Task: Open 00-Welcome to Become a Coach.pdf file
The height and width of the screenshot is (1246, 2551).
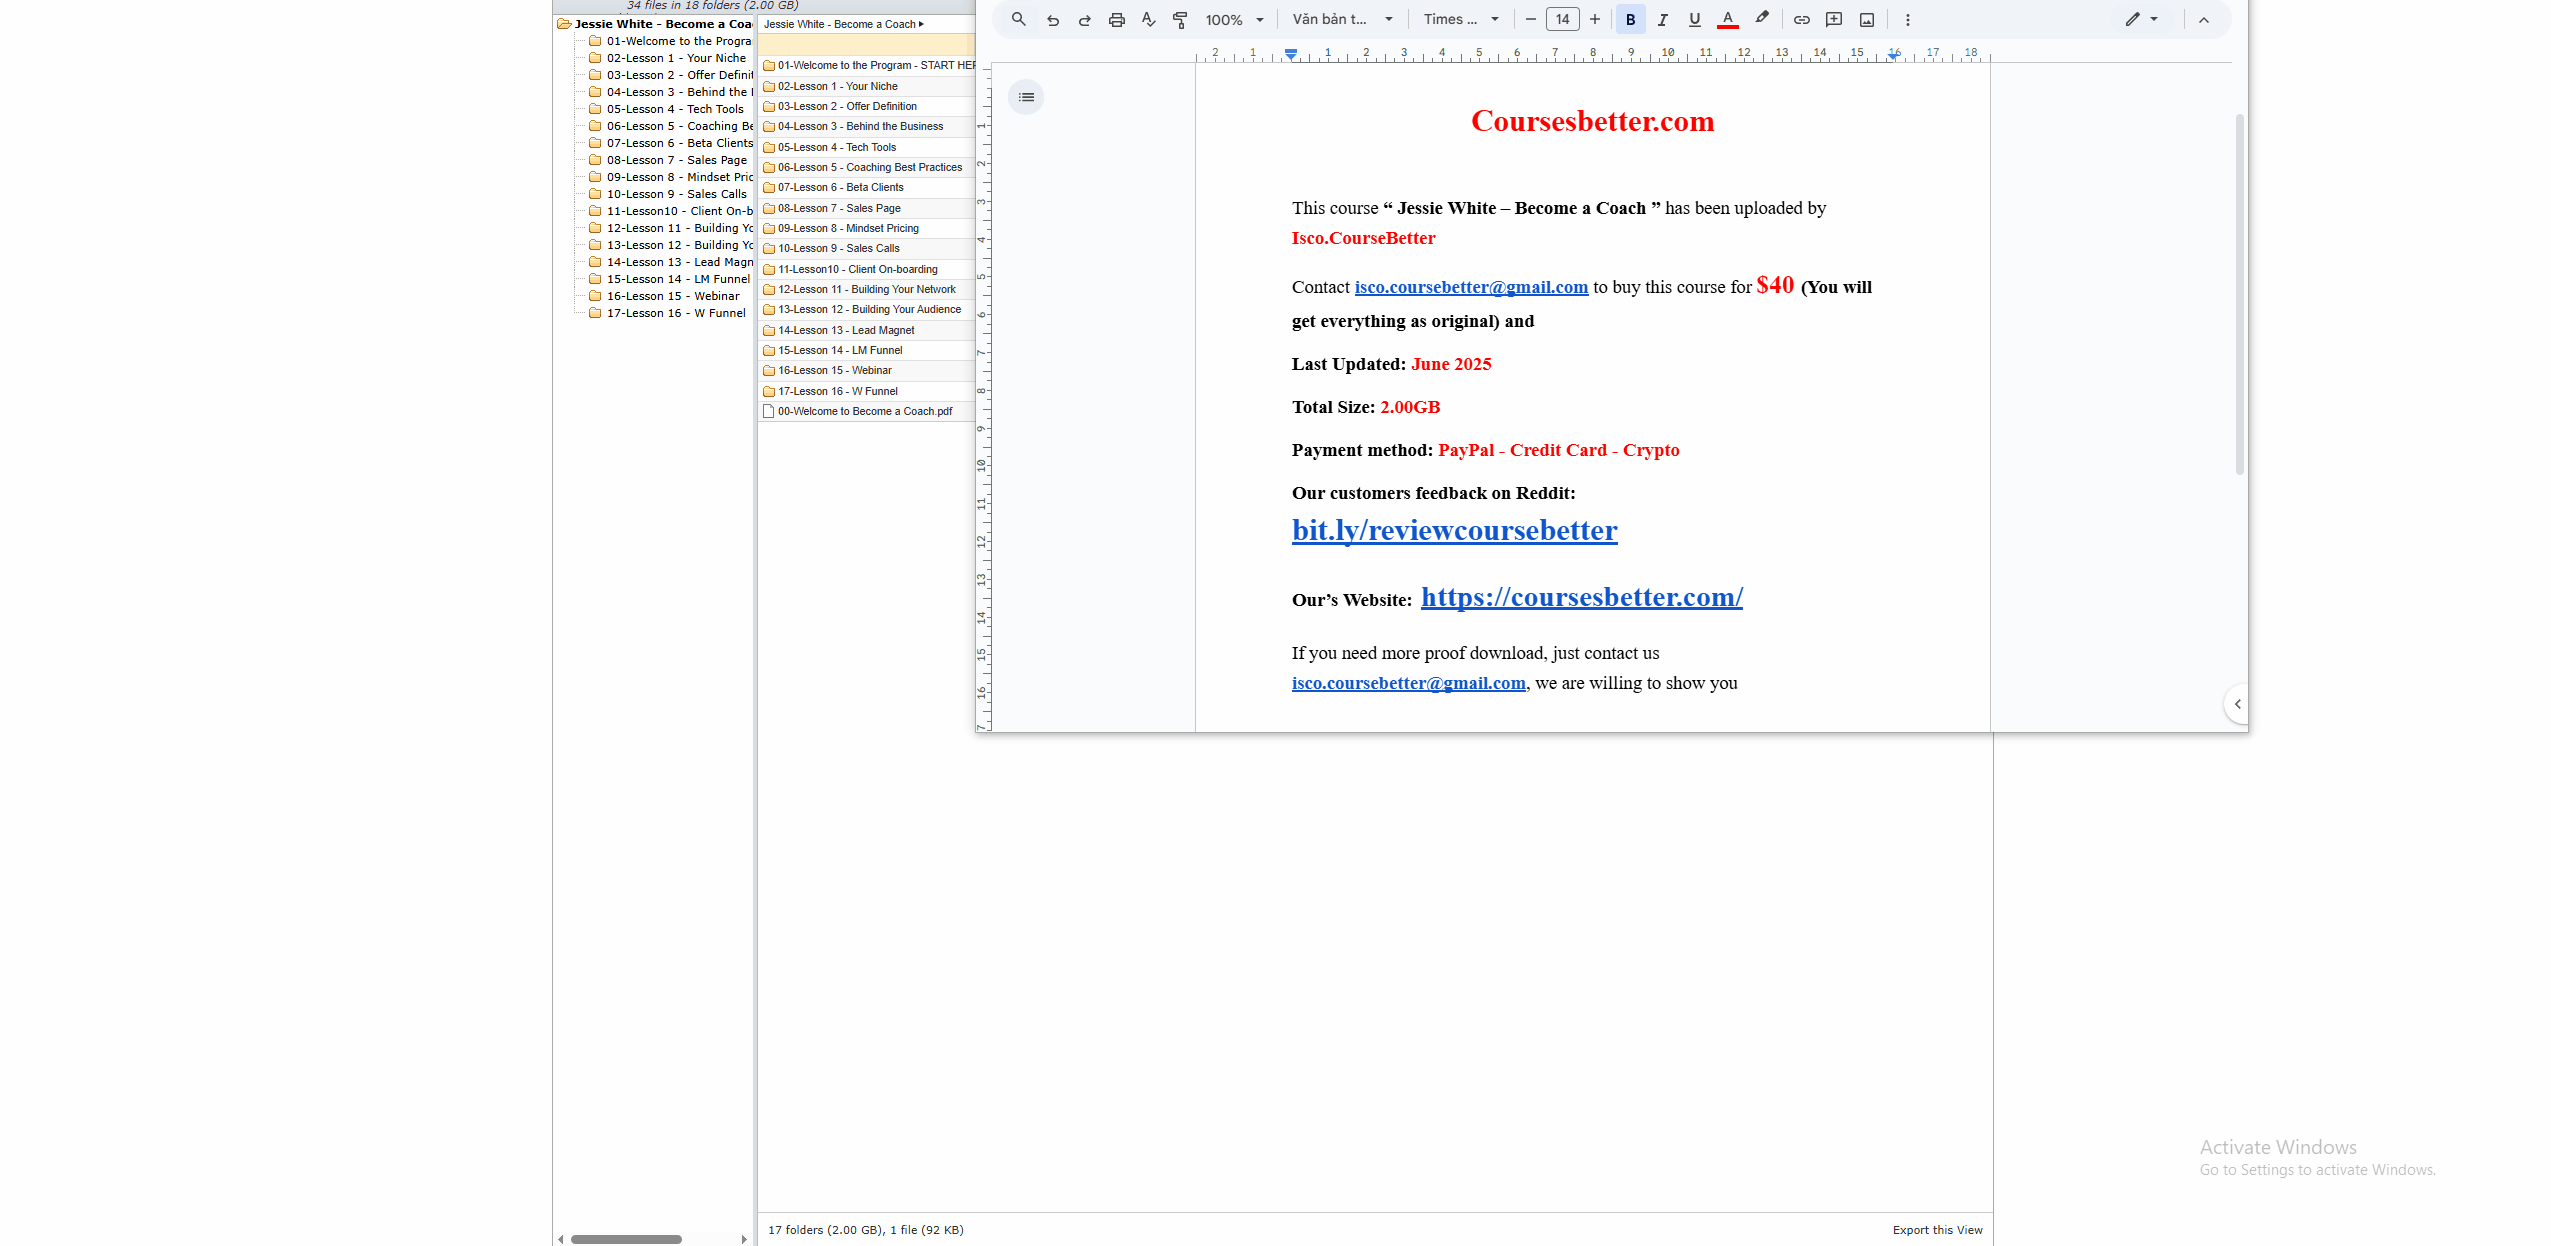Action: point(864,411)
